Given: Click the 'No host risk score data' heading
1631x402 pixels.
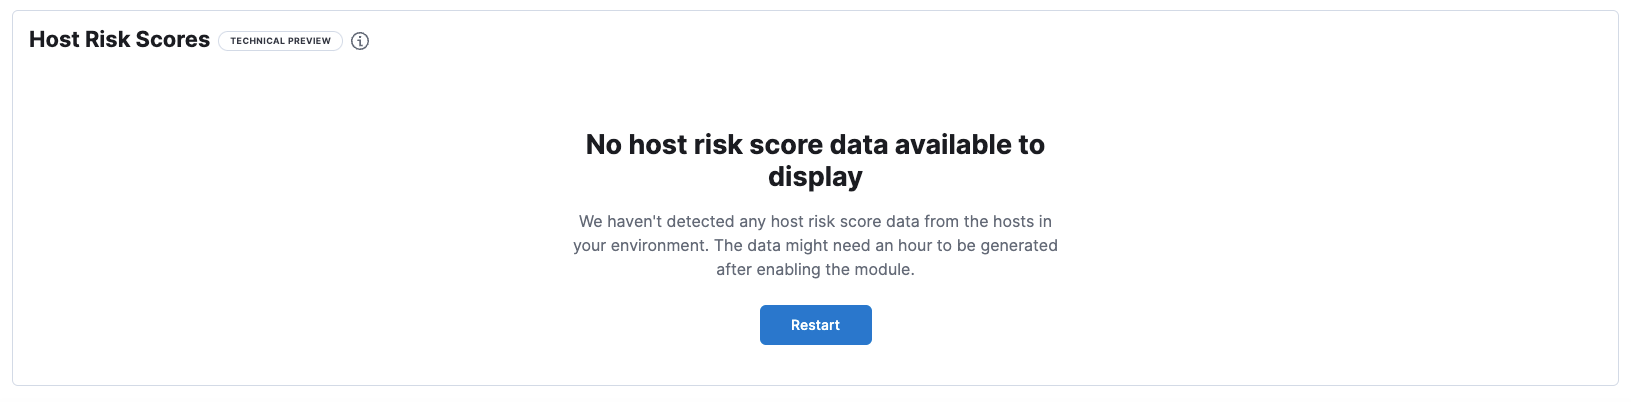Looking at the screenshot, I should coord(815,145).
